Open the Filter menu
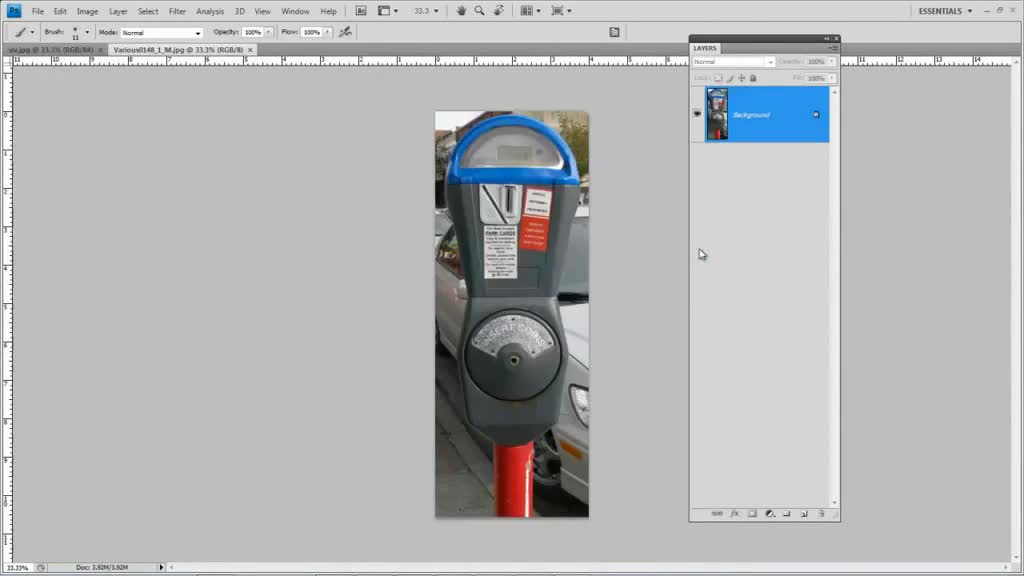This screenshot has width=1024, height=576. [x=177, y=11]
